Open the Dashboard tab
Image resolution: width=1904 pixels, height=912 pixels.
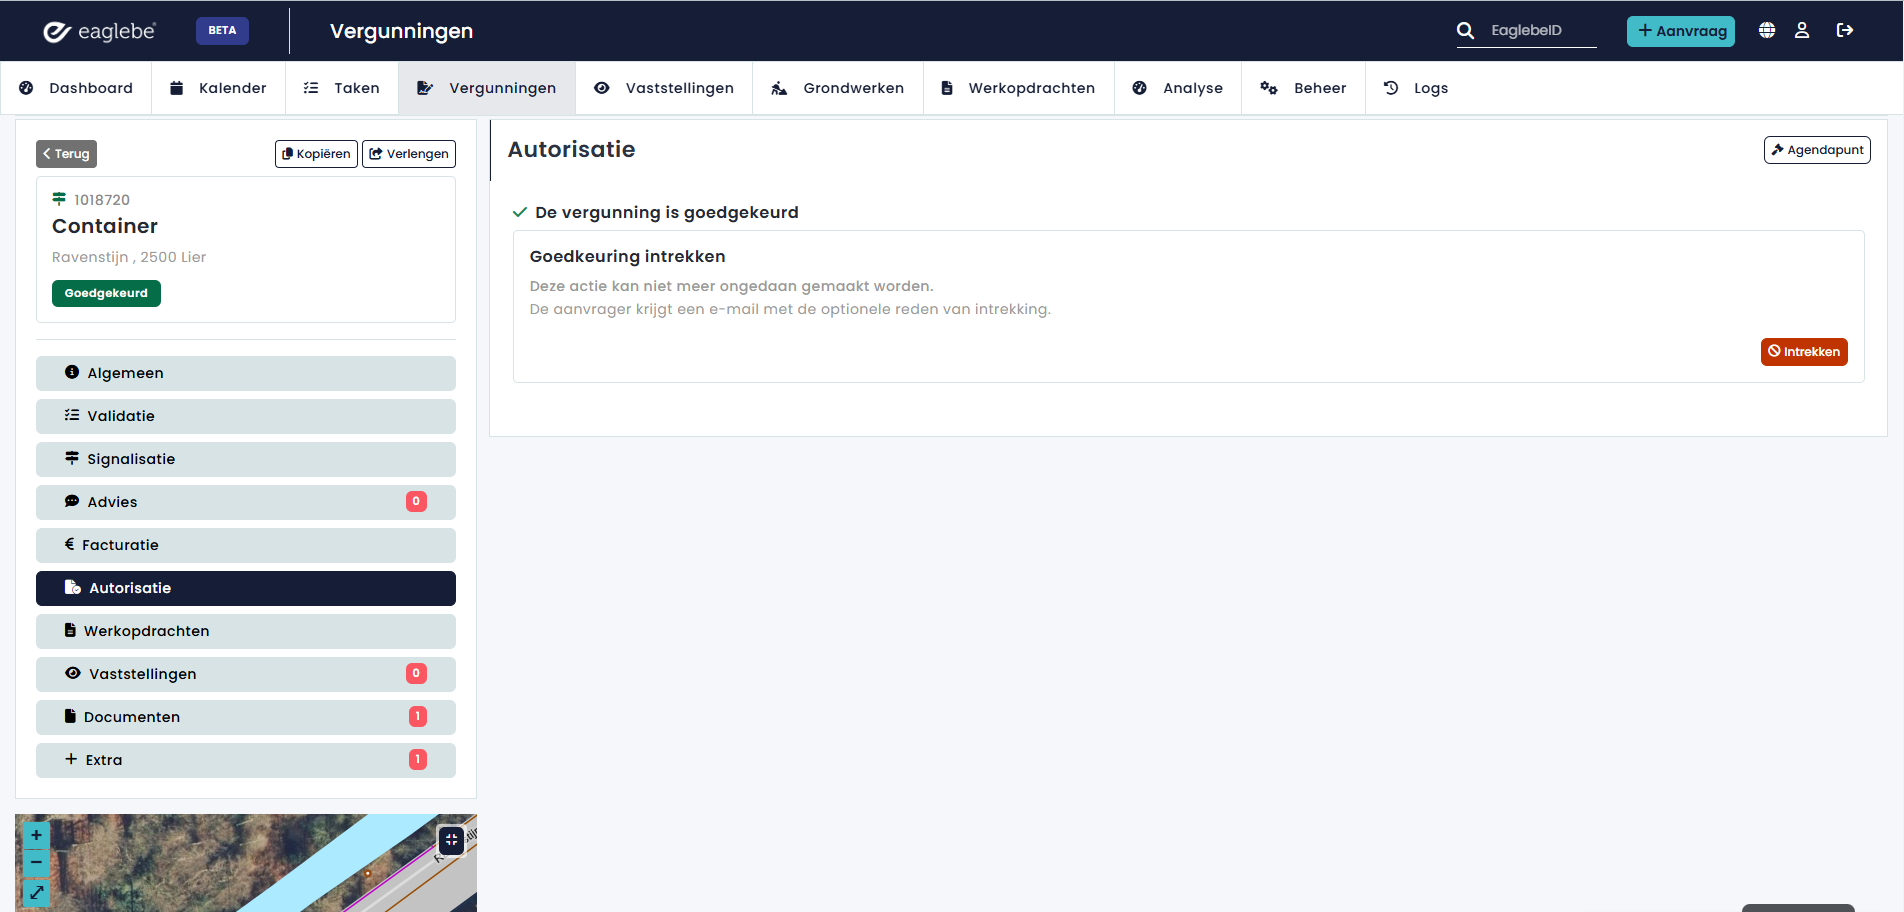pos(76,88)
